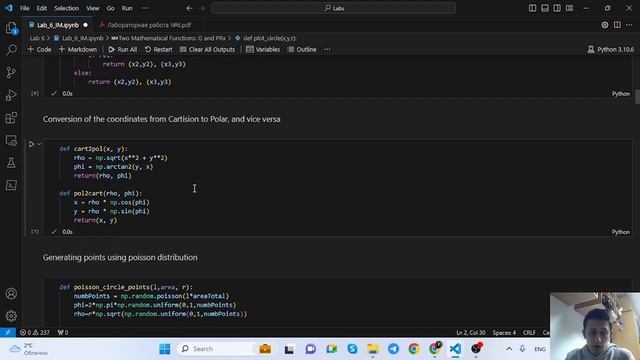Open the Testing flask view

[11, 163]
